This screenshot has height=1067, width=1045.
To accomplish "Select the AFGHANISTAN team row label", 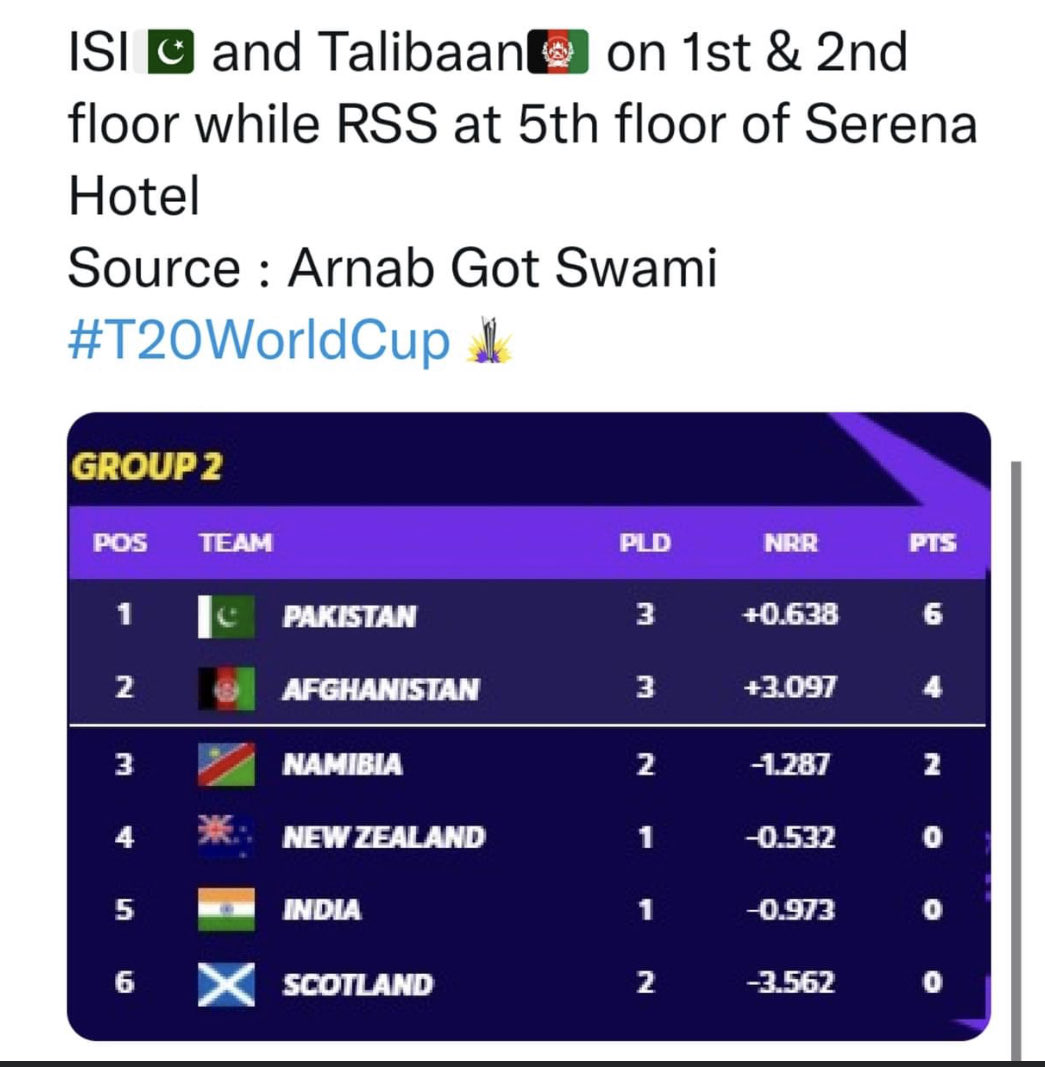I will tap(380, 689).
